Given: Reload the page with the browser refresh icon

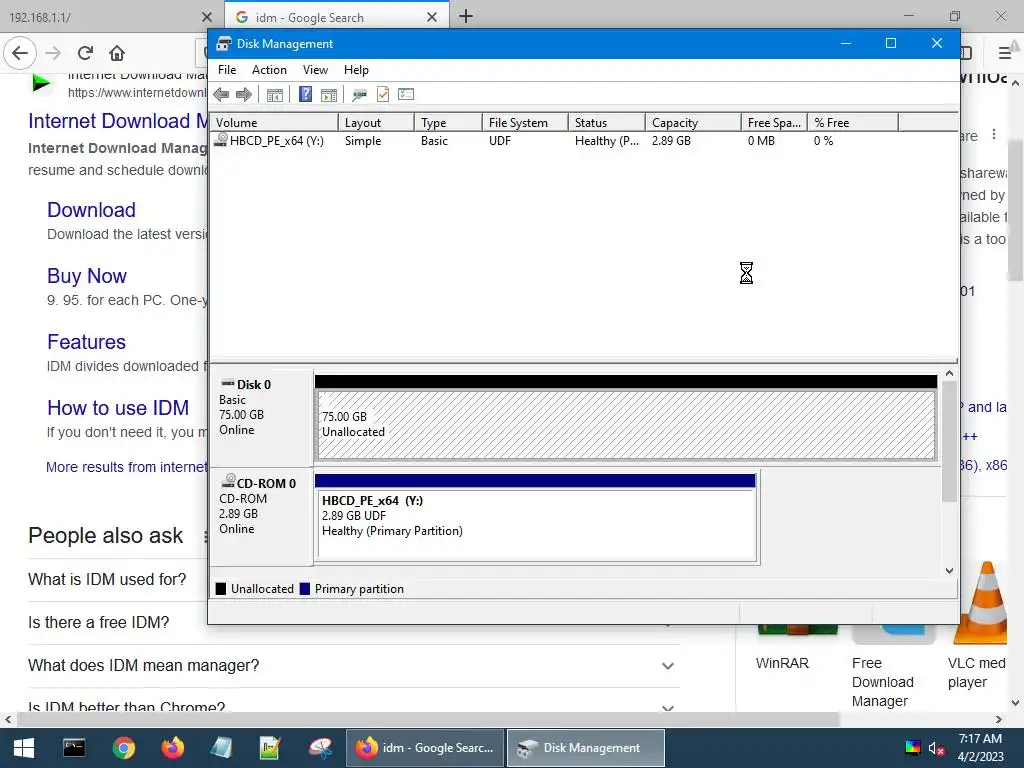Looking at the screenshot, I should [x=85, y=53].
